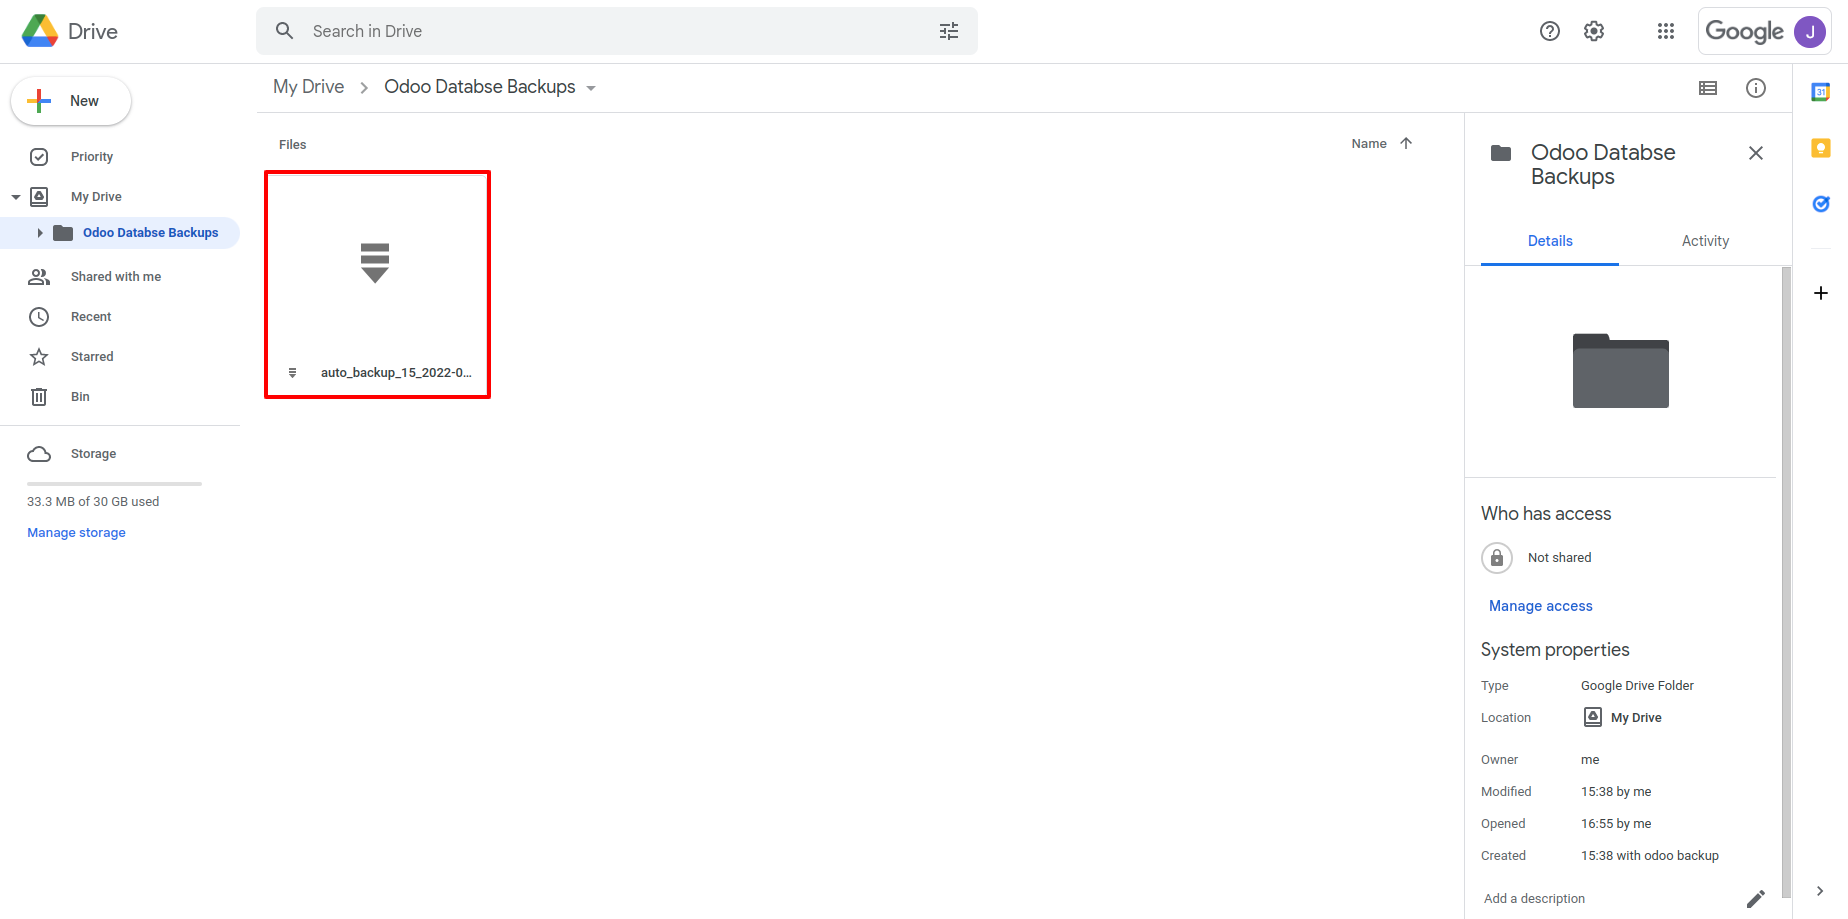Get add-ons plus icon
Image resolution: width=1848 pixels, height=919 pixels.
(1821, 293)
